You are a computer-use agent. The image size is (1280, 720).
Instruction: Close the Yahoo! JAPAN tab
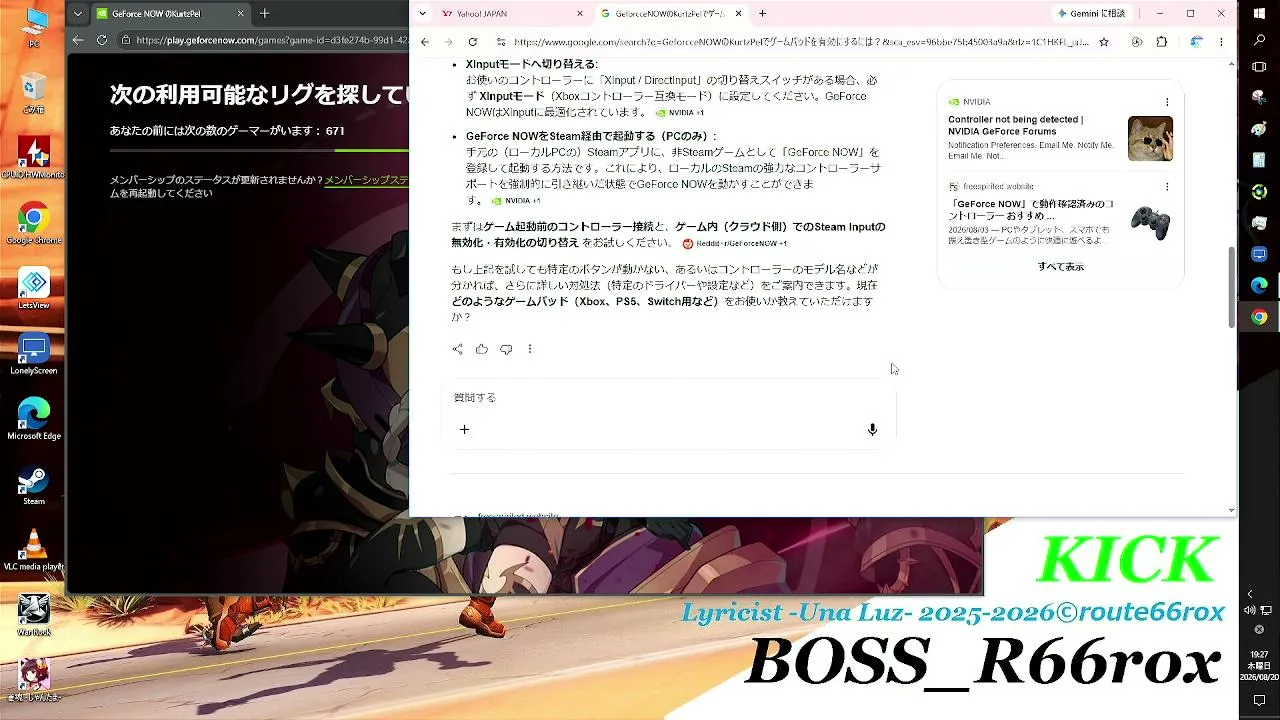coord(580,14)
